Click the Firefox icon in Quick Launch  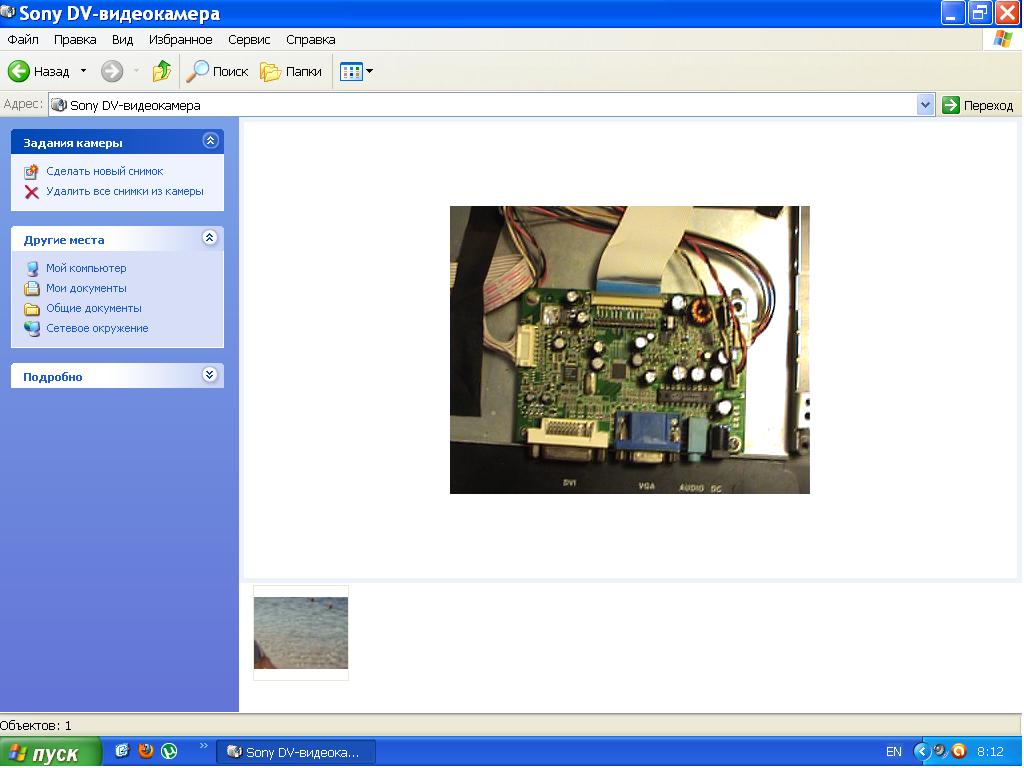pos(146,750)
